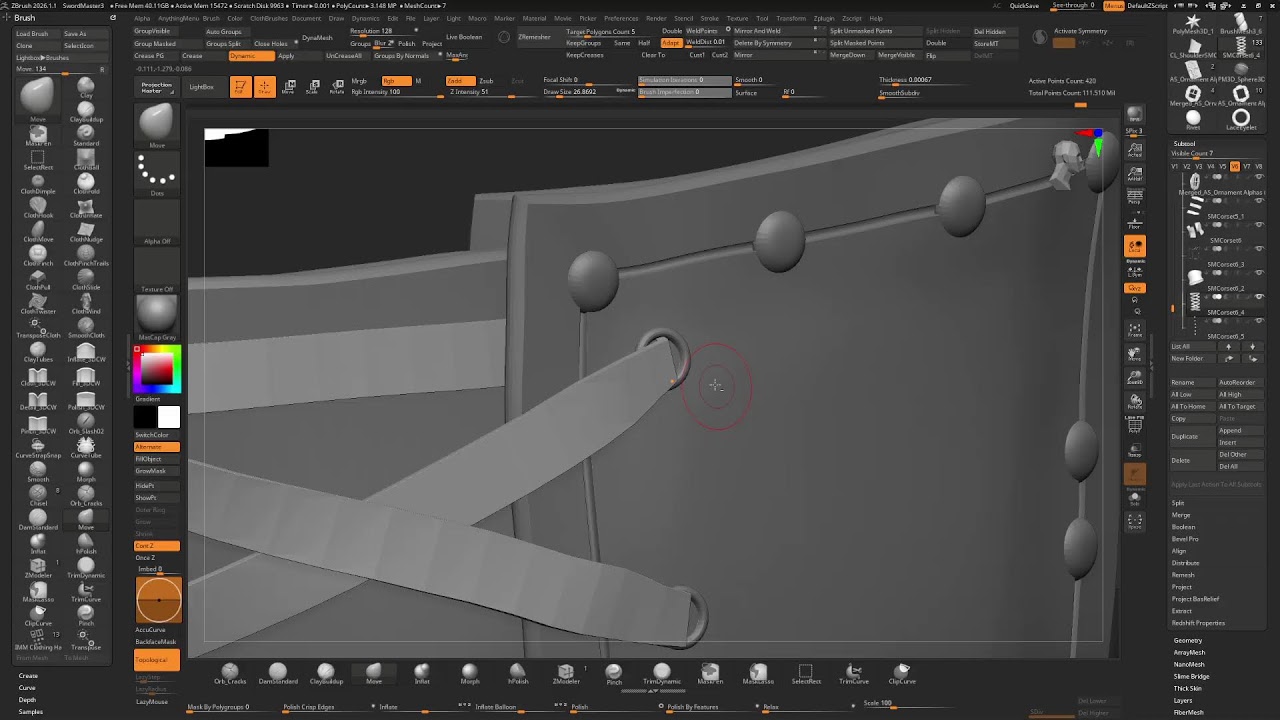Expand the Thick Skin subpalette
1280x720 pixels.
(x=1188, y=688)
